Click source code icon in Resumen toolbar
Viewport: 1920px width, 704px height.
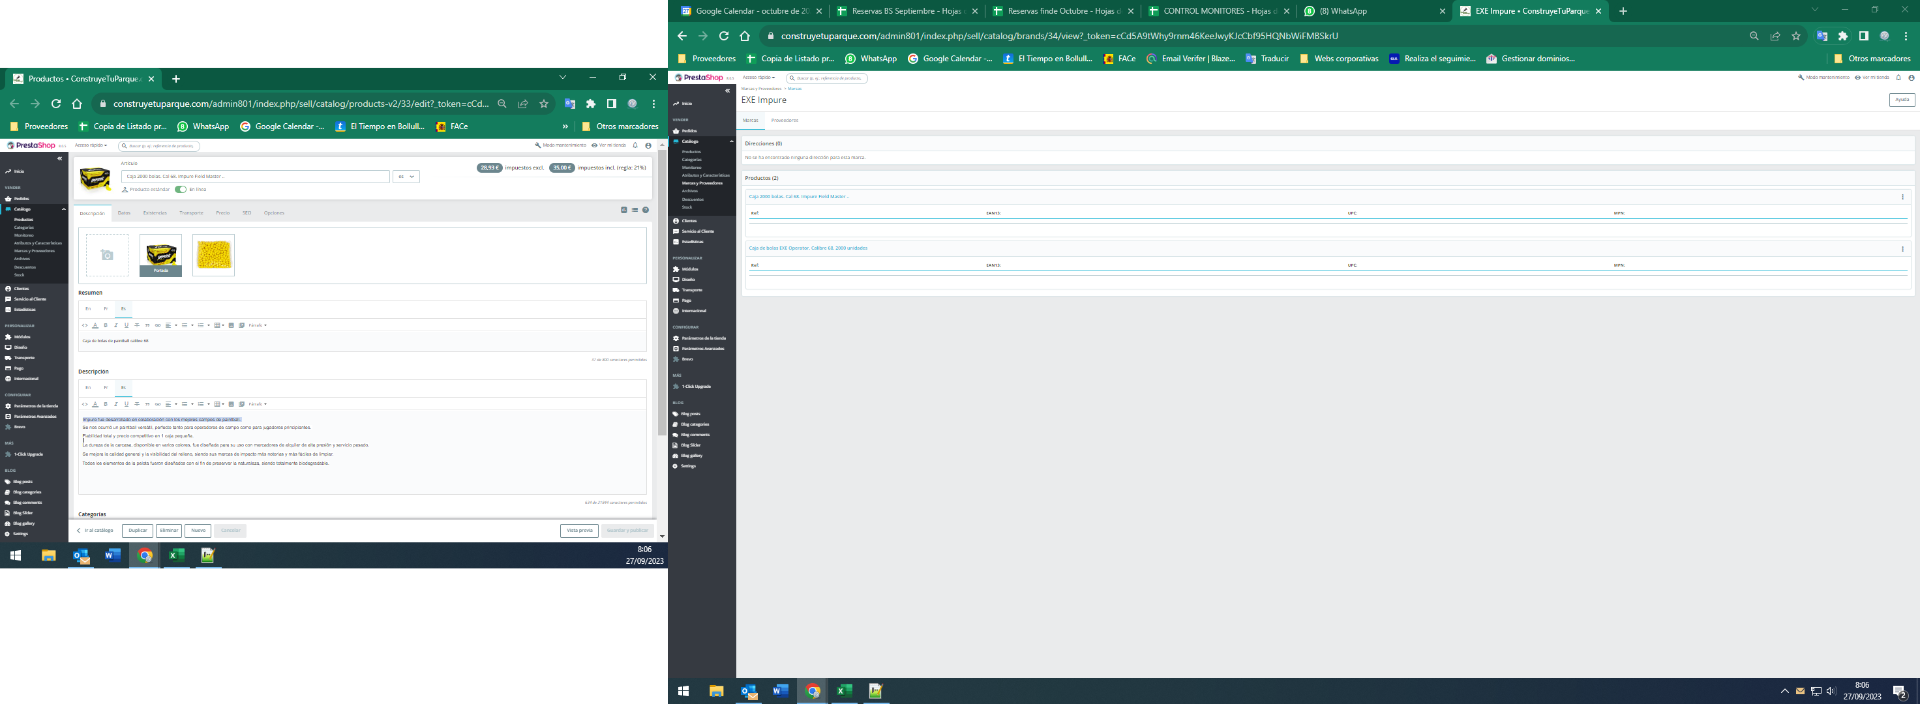point(85,325)
